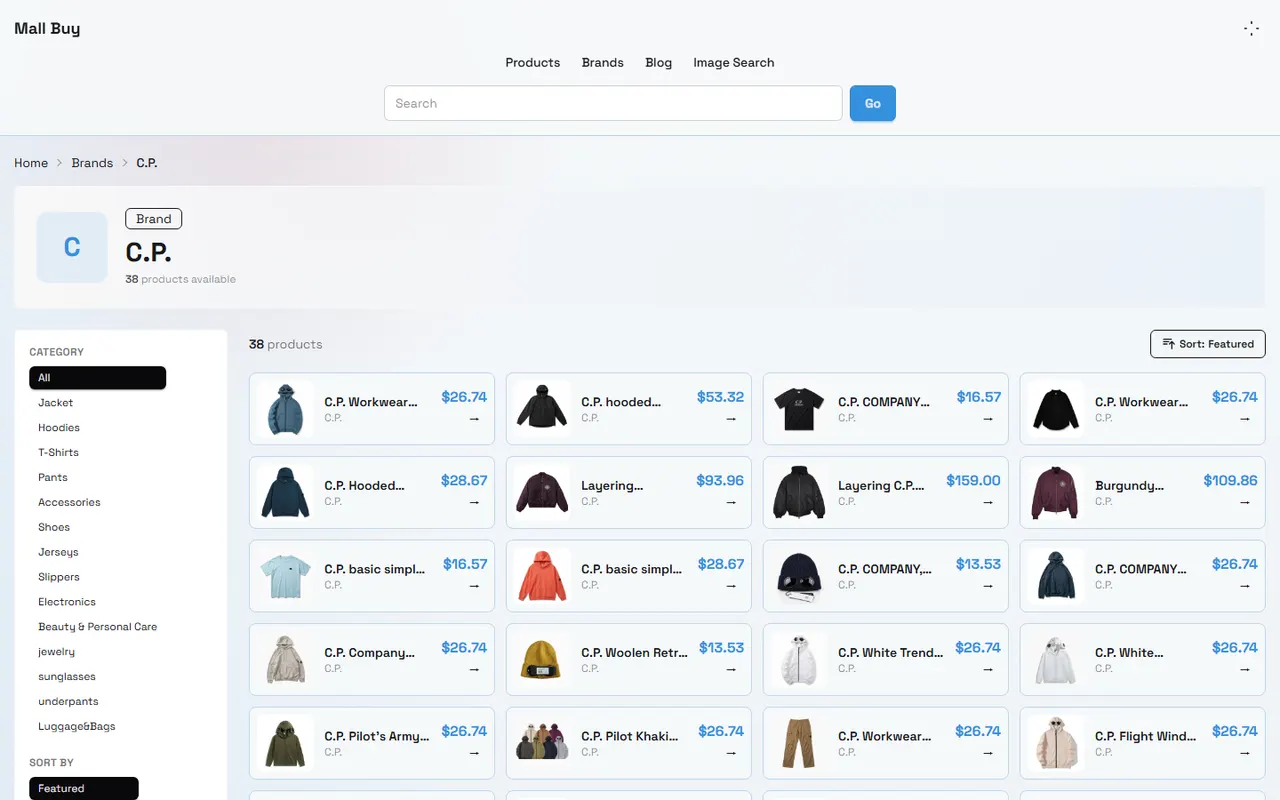
Task: Filter products by Luggage&Bags category
Action: [x=98, y=727]
